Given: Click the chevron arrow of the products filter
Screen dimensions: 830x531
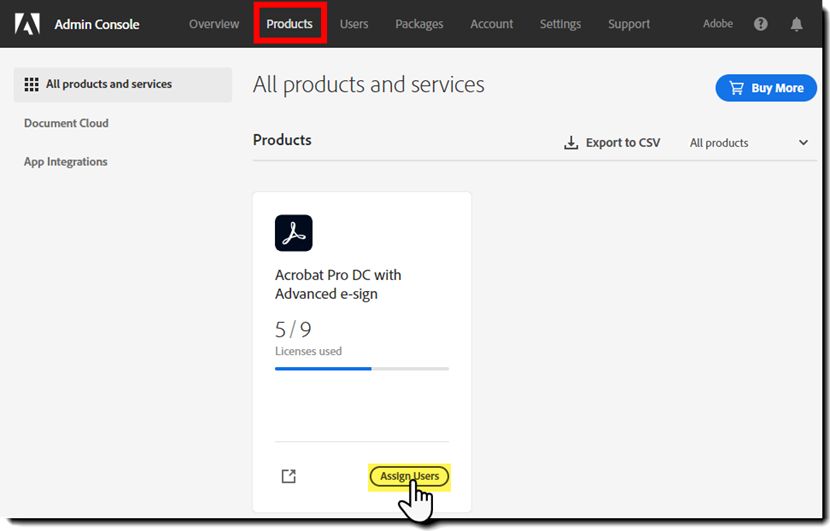Looking at the screenshot, I should (x=803, y=143).
